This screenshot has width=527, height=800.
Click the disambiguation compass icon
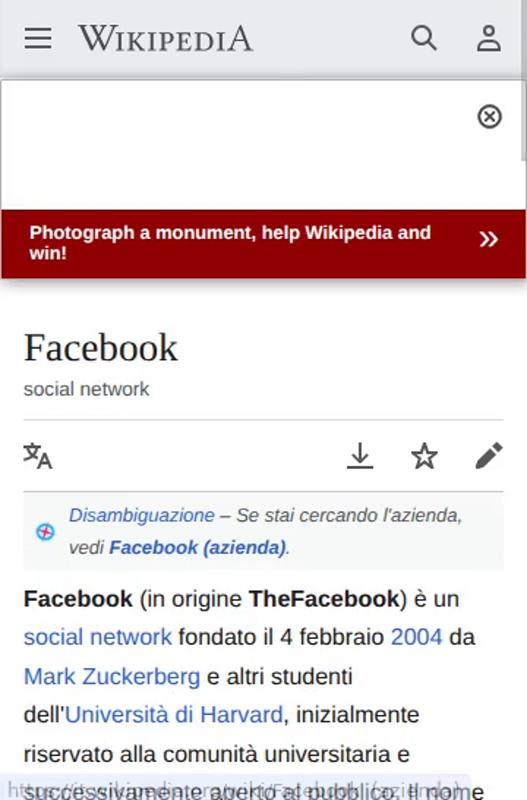(x=45, y=532)
